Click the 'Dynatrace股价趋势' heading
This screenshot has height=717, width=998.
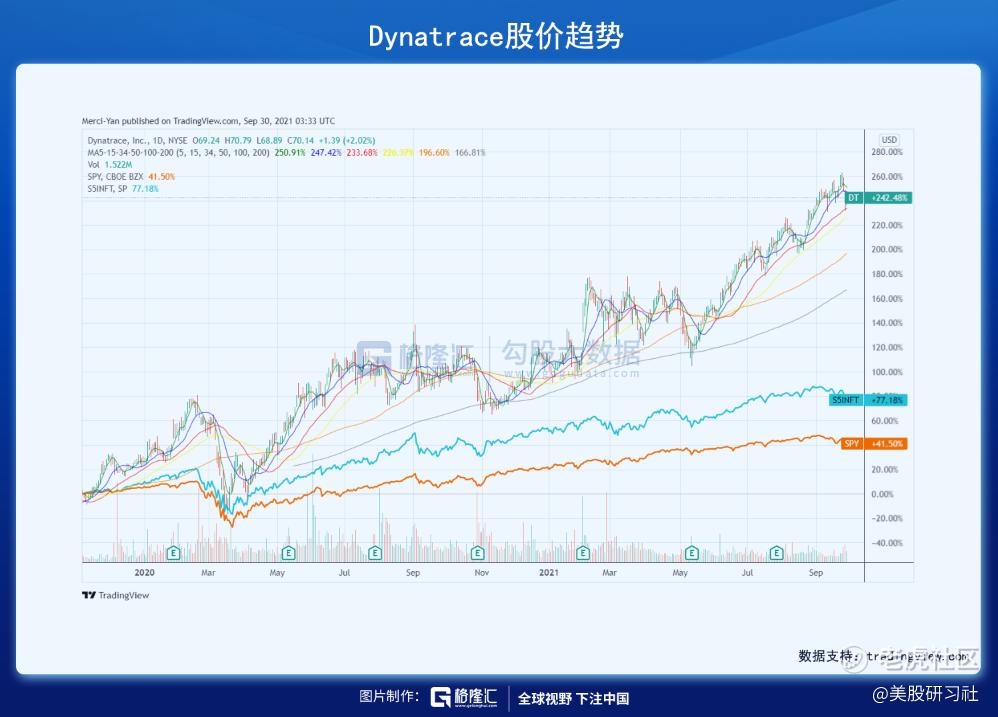pos(496,36)
